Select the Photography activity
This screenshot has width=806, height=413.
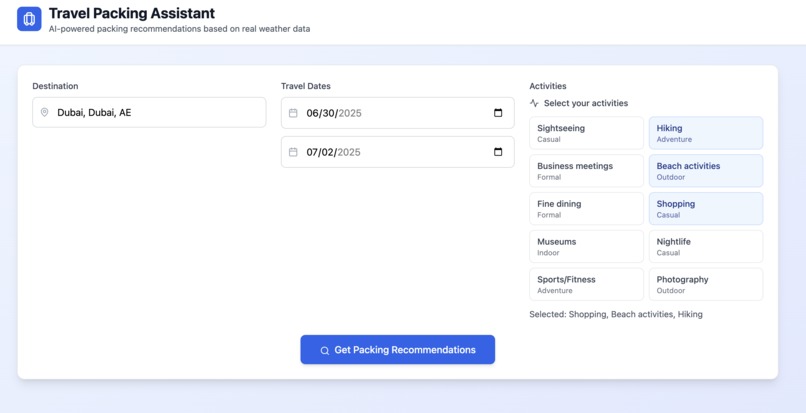[x=706, y=284]
